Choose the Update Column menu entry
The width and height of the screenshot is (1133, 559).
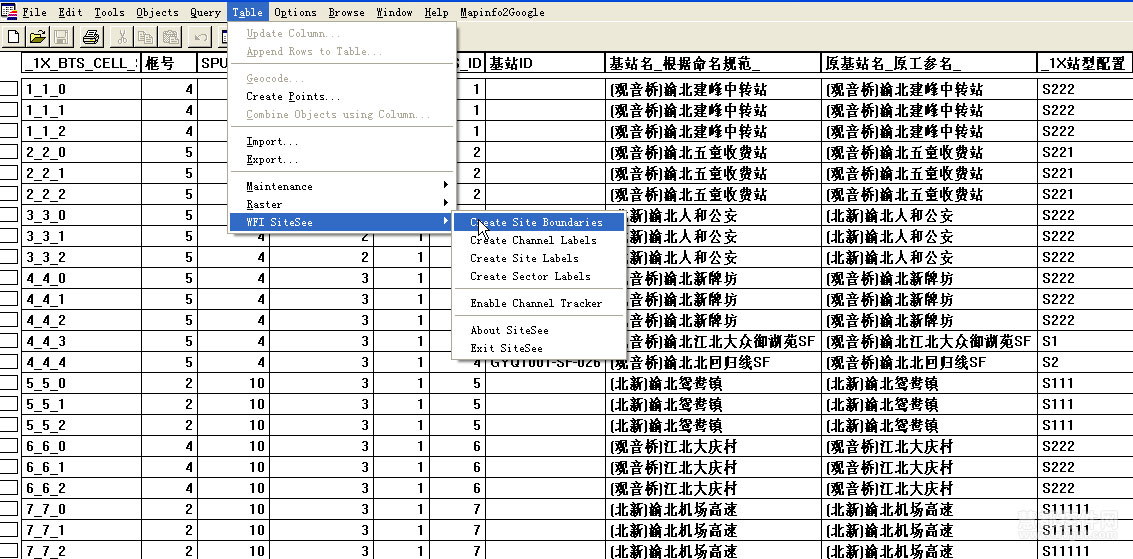coord(342,33)
